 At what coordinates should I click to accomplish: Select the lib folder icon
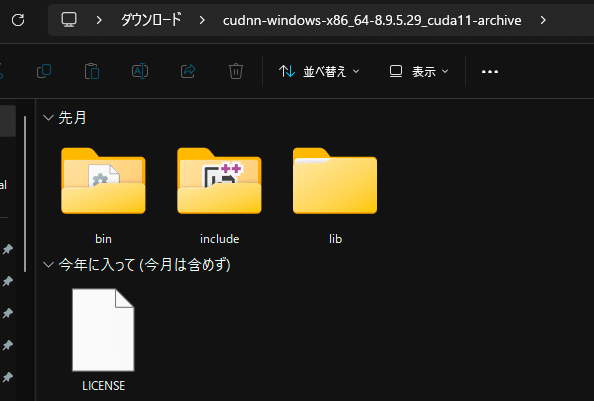click(335, 181)
